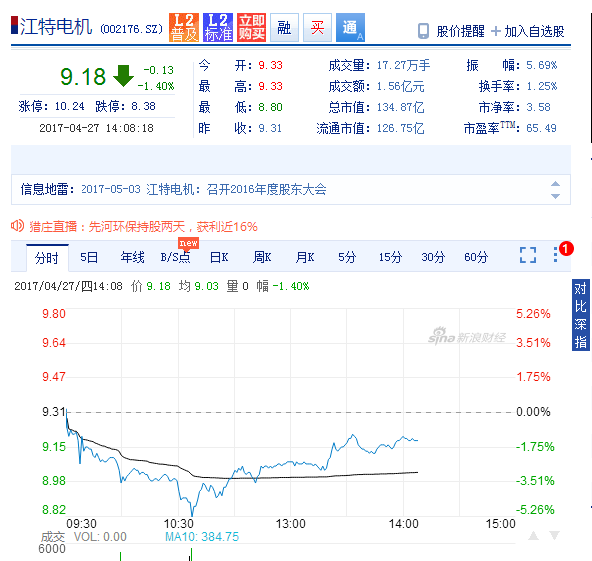Image resolution: width=592 pixels, height=561 pixels.
Task: Expand chart to fullscreen
Action: [x=528, y=255]
